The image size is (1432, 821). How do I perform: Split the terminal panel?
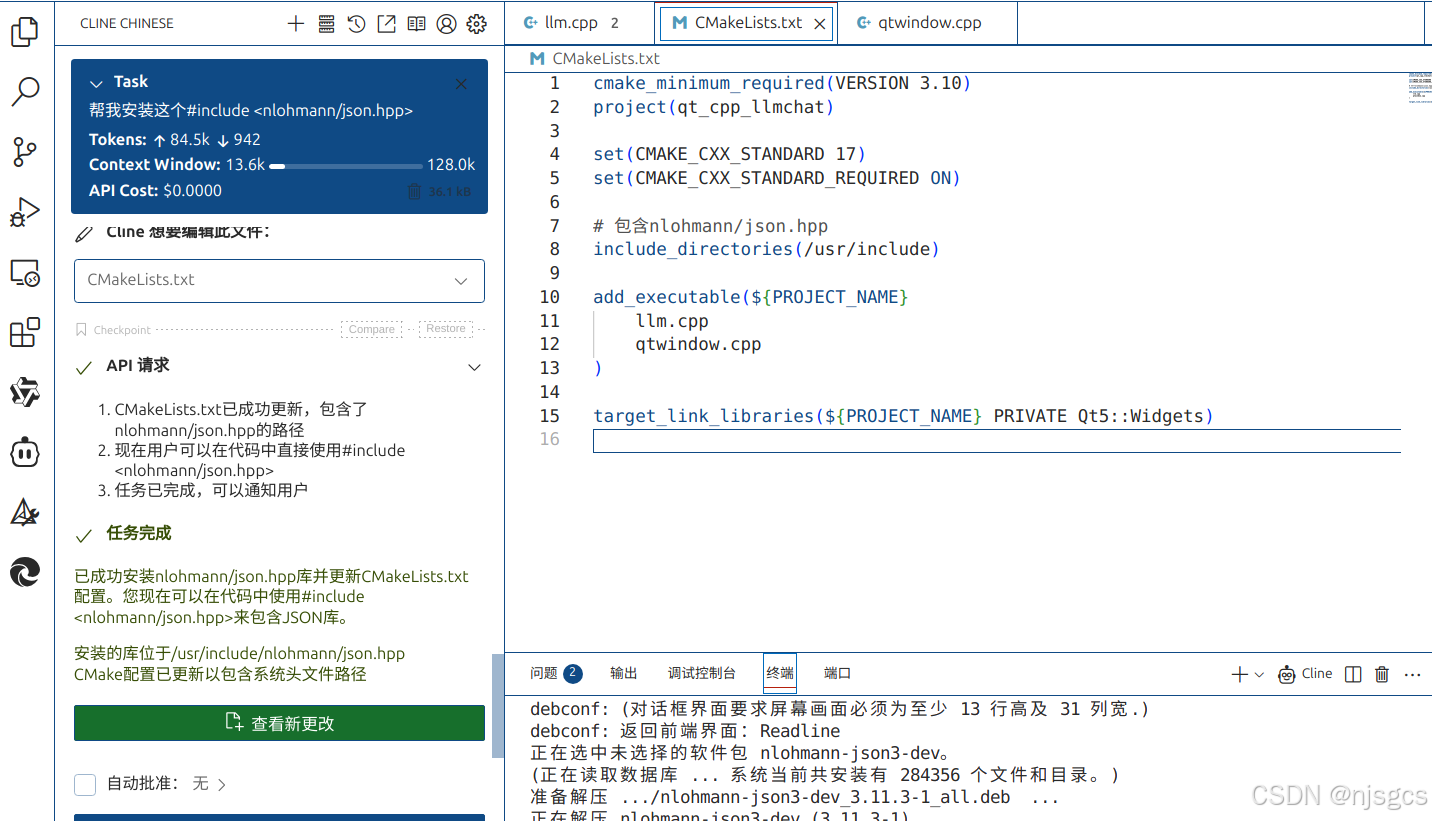tap(1352, 674)
